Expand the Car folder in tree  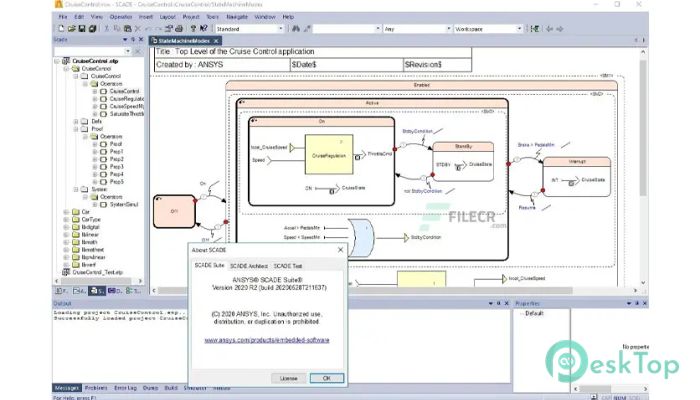click(67, 212)
